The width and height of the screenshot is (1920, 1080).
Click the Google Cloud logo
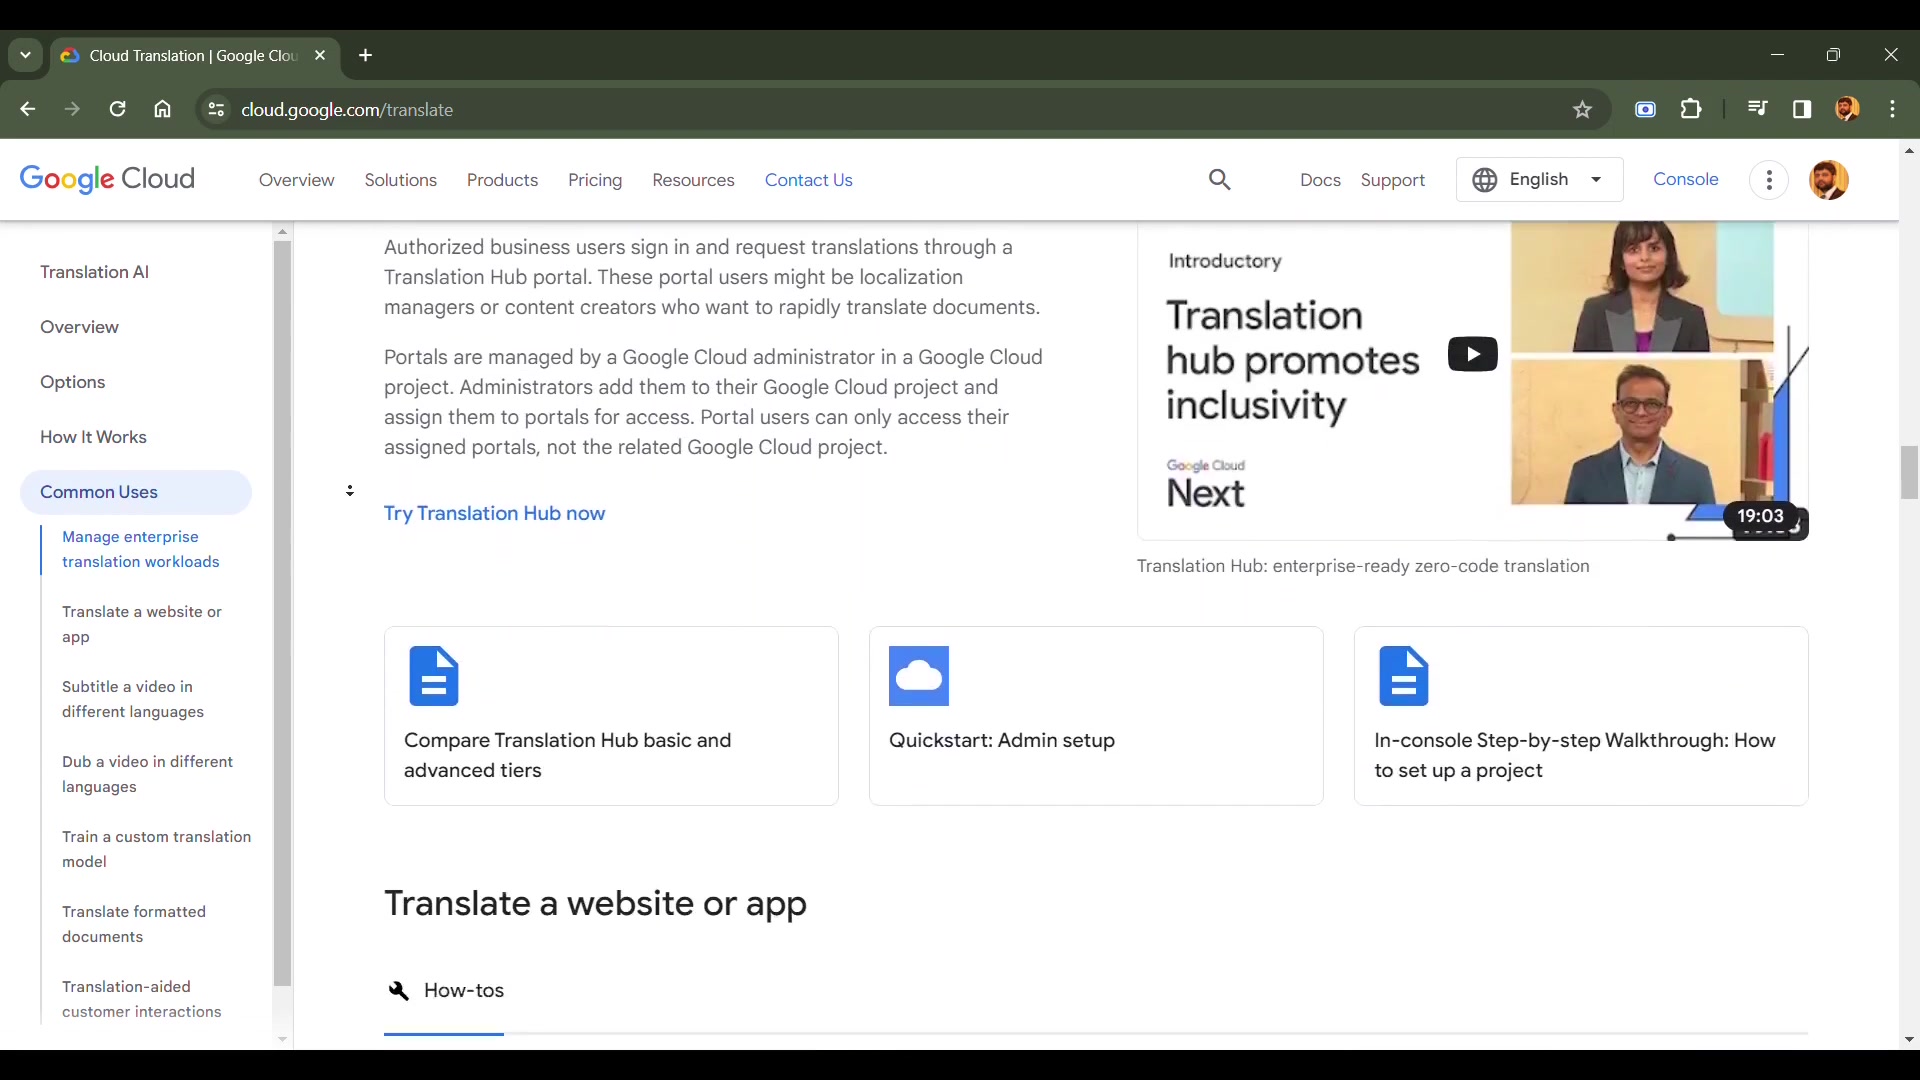pos(106,180)
